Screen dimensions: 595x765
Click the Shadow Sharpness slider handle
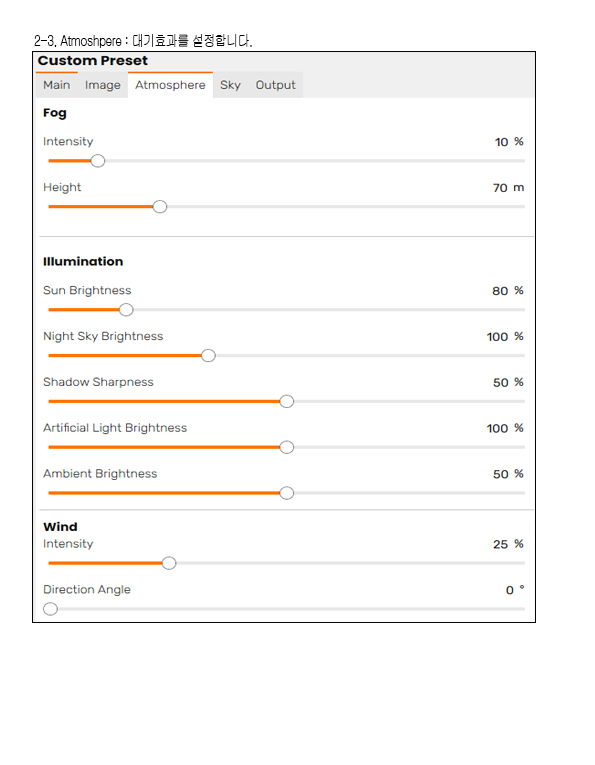coord(287,402)
